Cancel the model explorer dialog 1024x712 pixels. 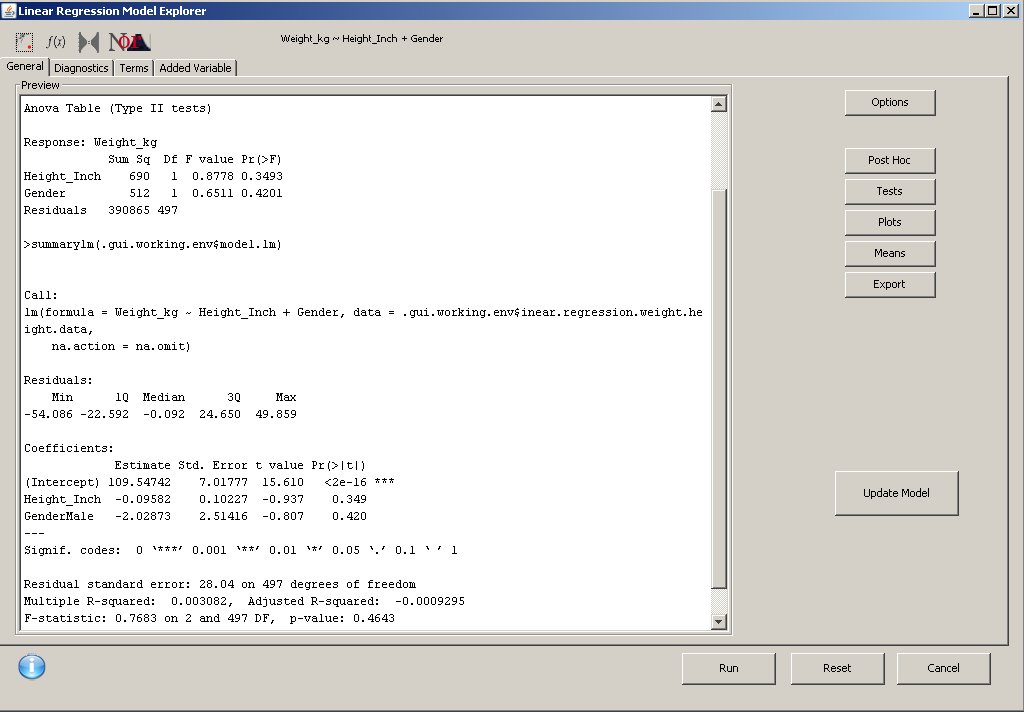point(943,668)
